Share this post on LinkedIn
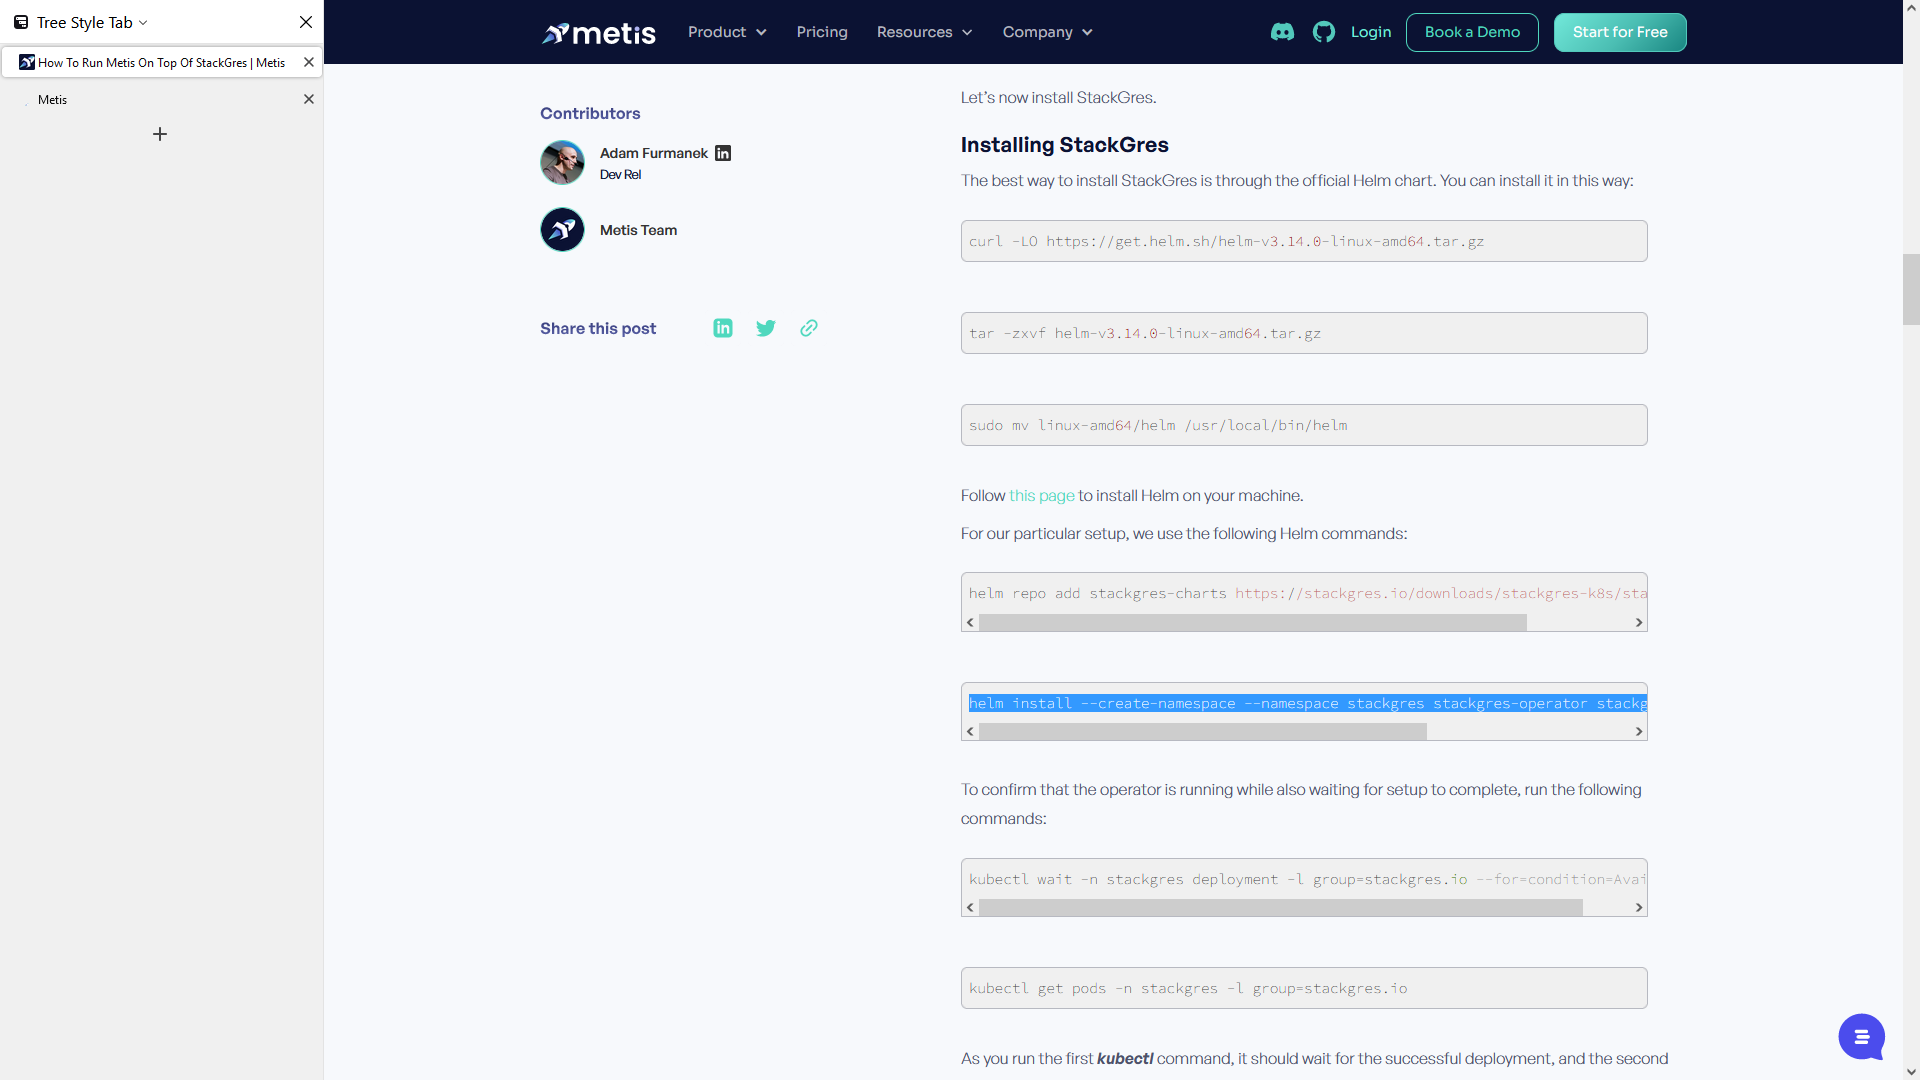The height and width of the screenshot is (1080, 1920). tap(723, 328)
